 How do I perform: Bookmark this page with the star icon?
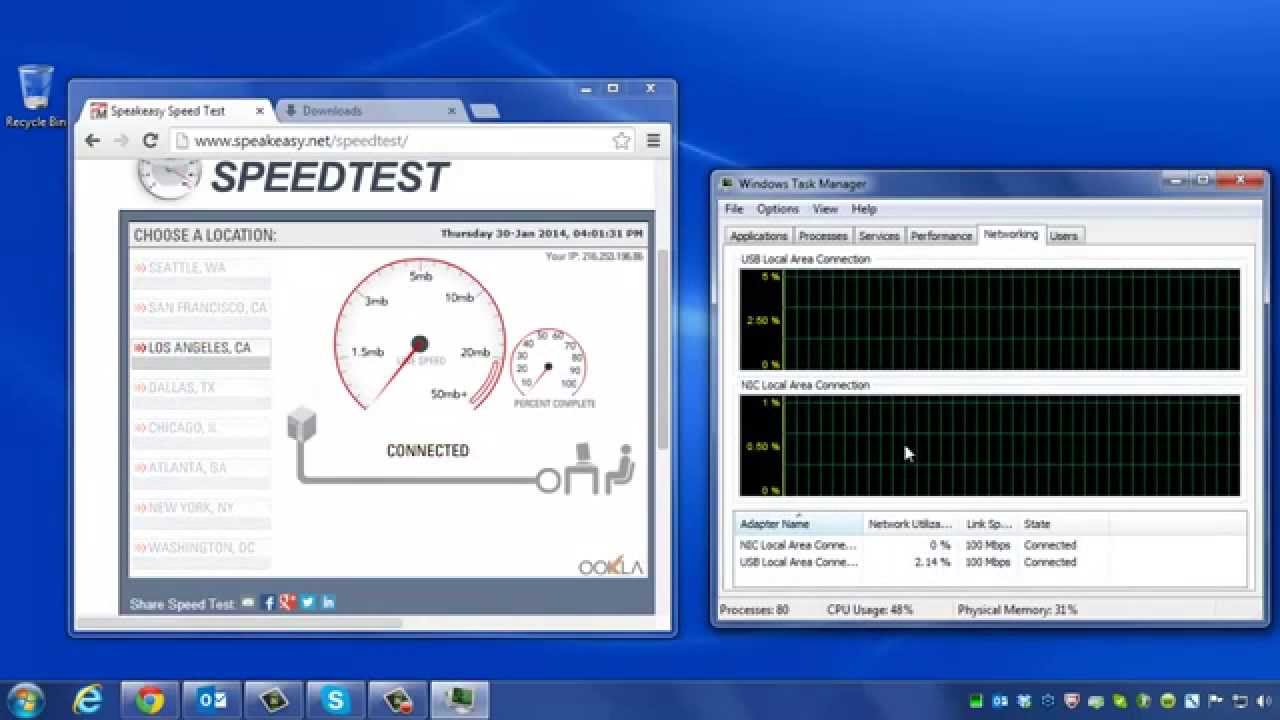coord(621,141)
